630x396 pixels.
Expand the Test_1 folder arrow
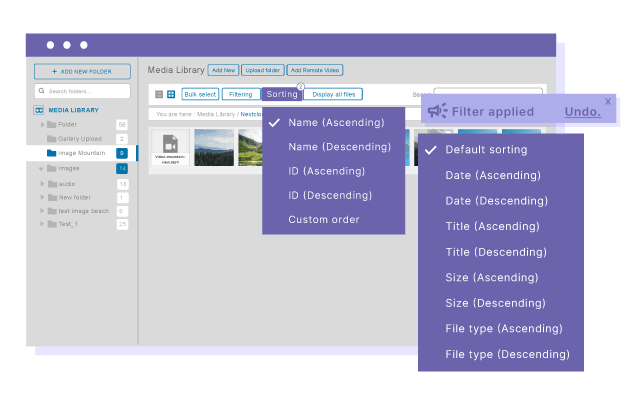[42, 224]
